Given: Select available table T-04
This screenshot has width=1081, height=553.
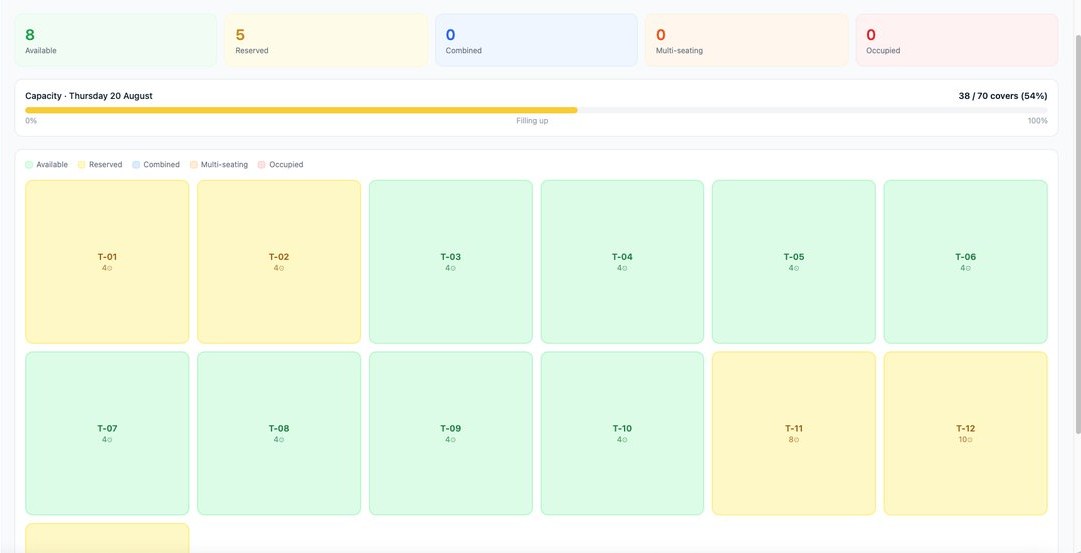Looking at the screenshot, I should 622,262.
